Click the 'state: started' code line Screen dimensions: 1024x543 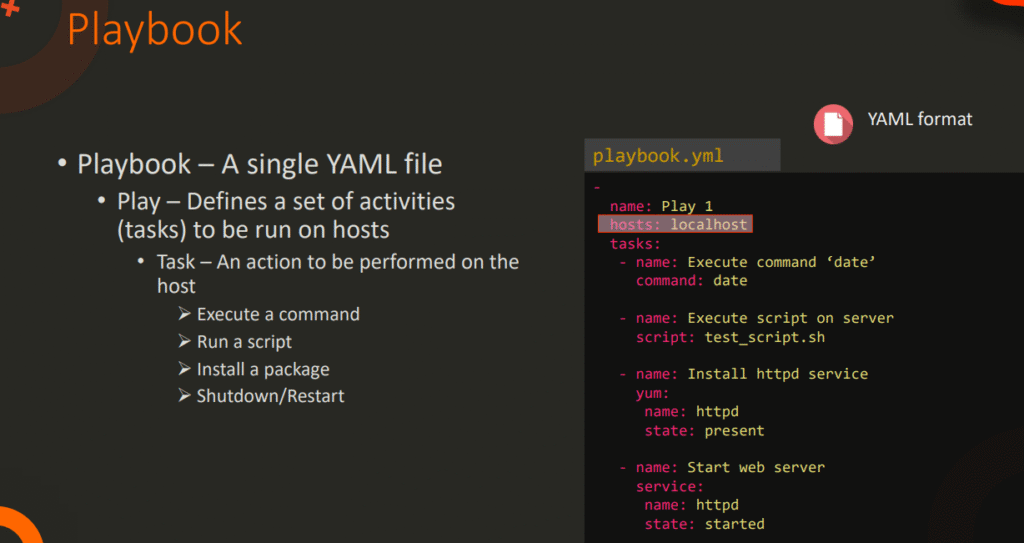tap(704, 523)
